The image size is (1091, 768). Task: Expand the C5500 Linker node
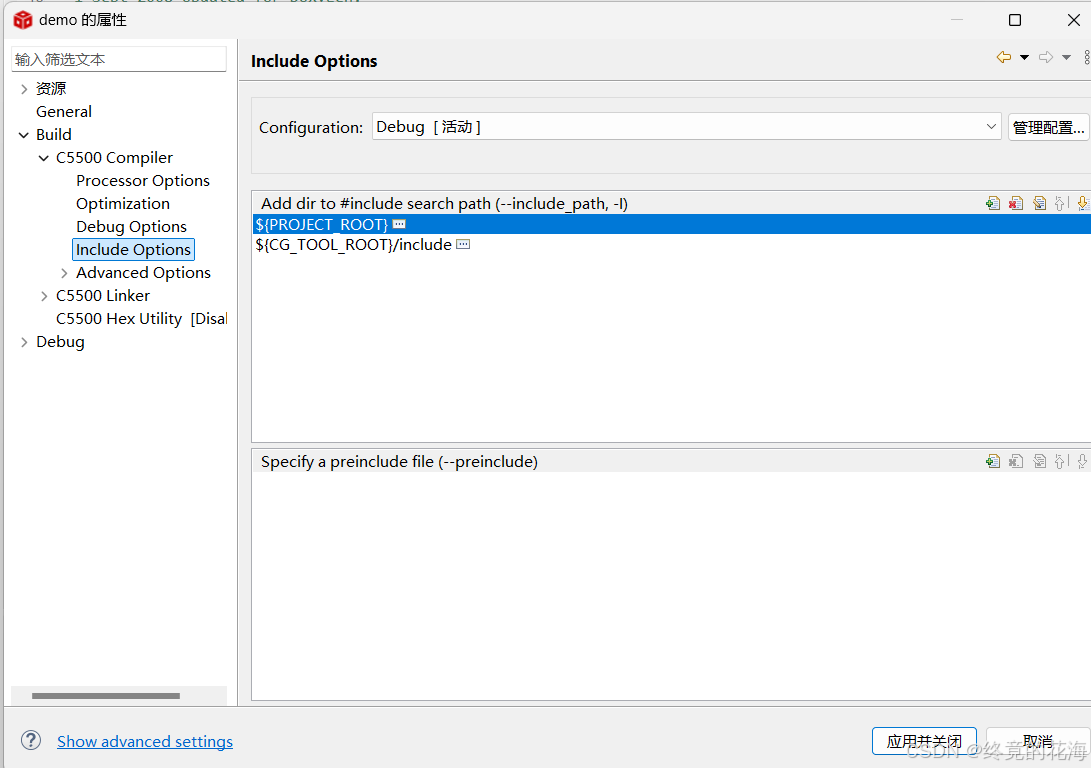click(x=44, y=296)
